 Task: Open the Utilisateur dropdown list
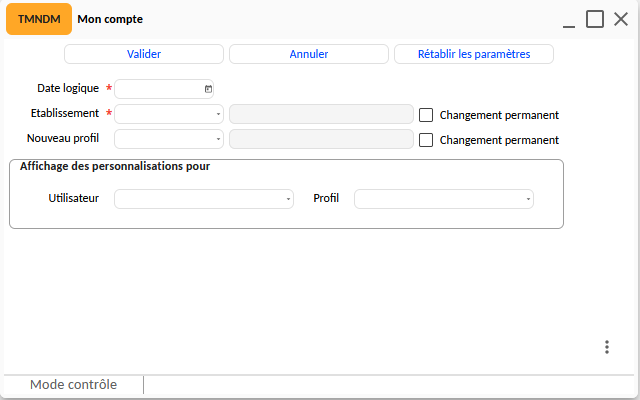[x=288, y=199]
